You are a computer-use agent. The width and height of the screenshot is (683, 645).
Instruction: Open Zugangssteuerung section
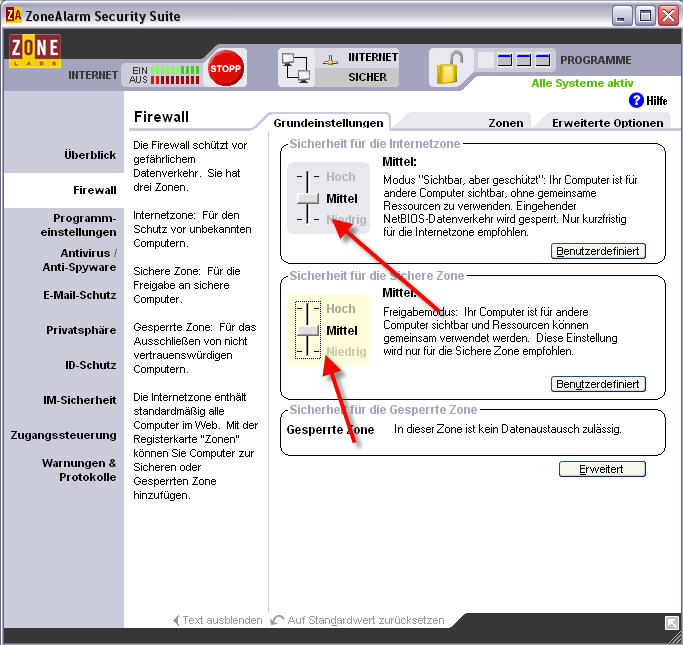[64, 435]
